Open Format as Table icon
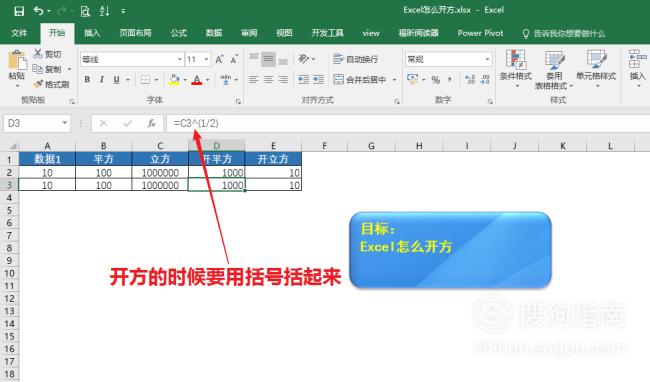Image resolution: width=650 pixels, height=382 pixels. click(x=555, y=60)
